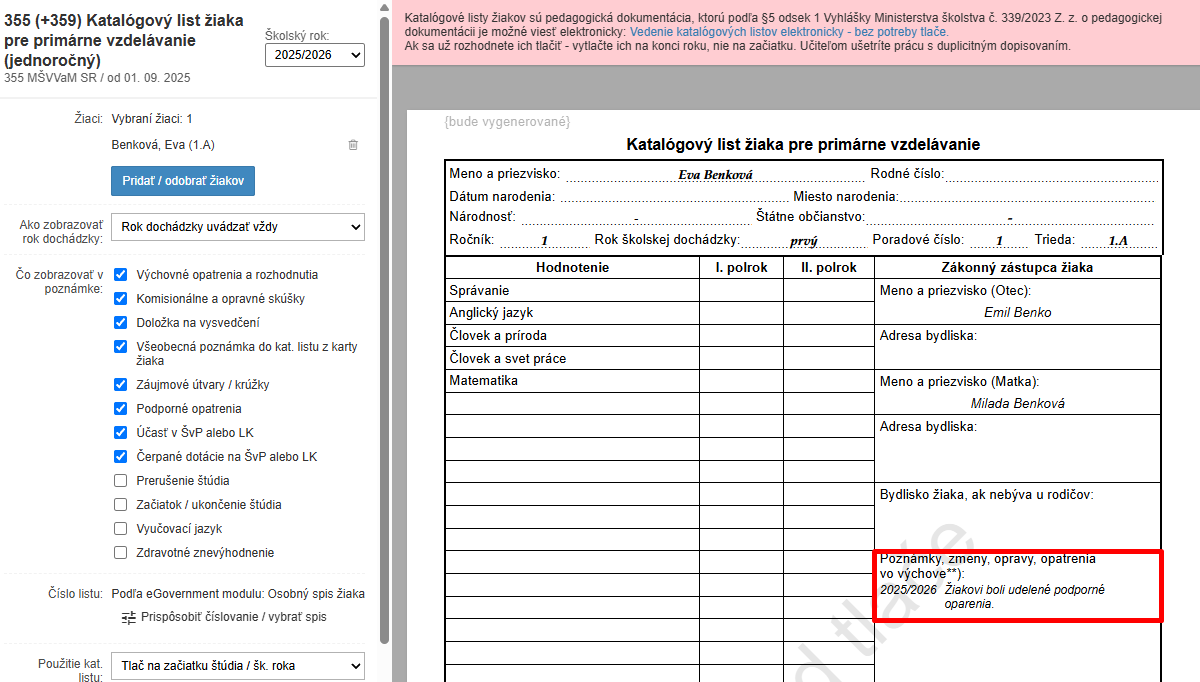Click Hodnotenie column header

click(572, 267)
